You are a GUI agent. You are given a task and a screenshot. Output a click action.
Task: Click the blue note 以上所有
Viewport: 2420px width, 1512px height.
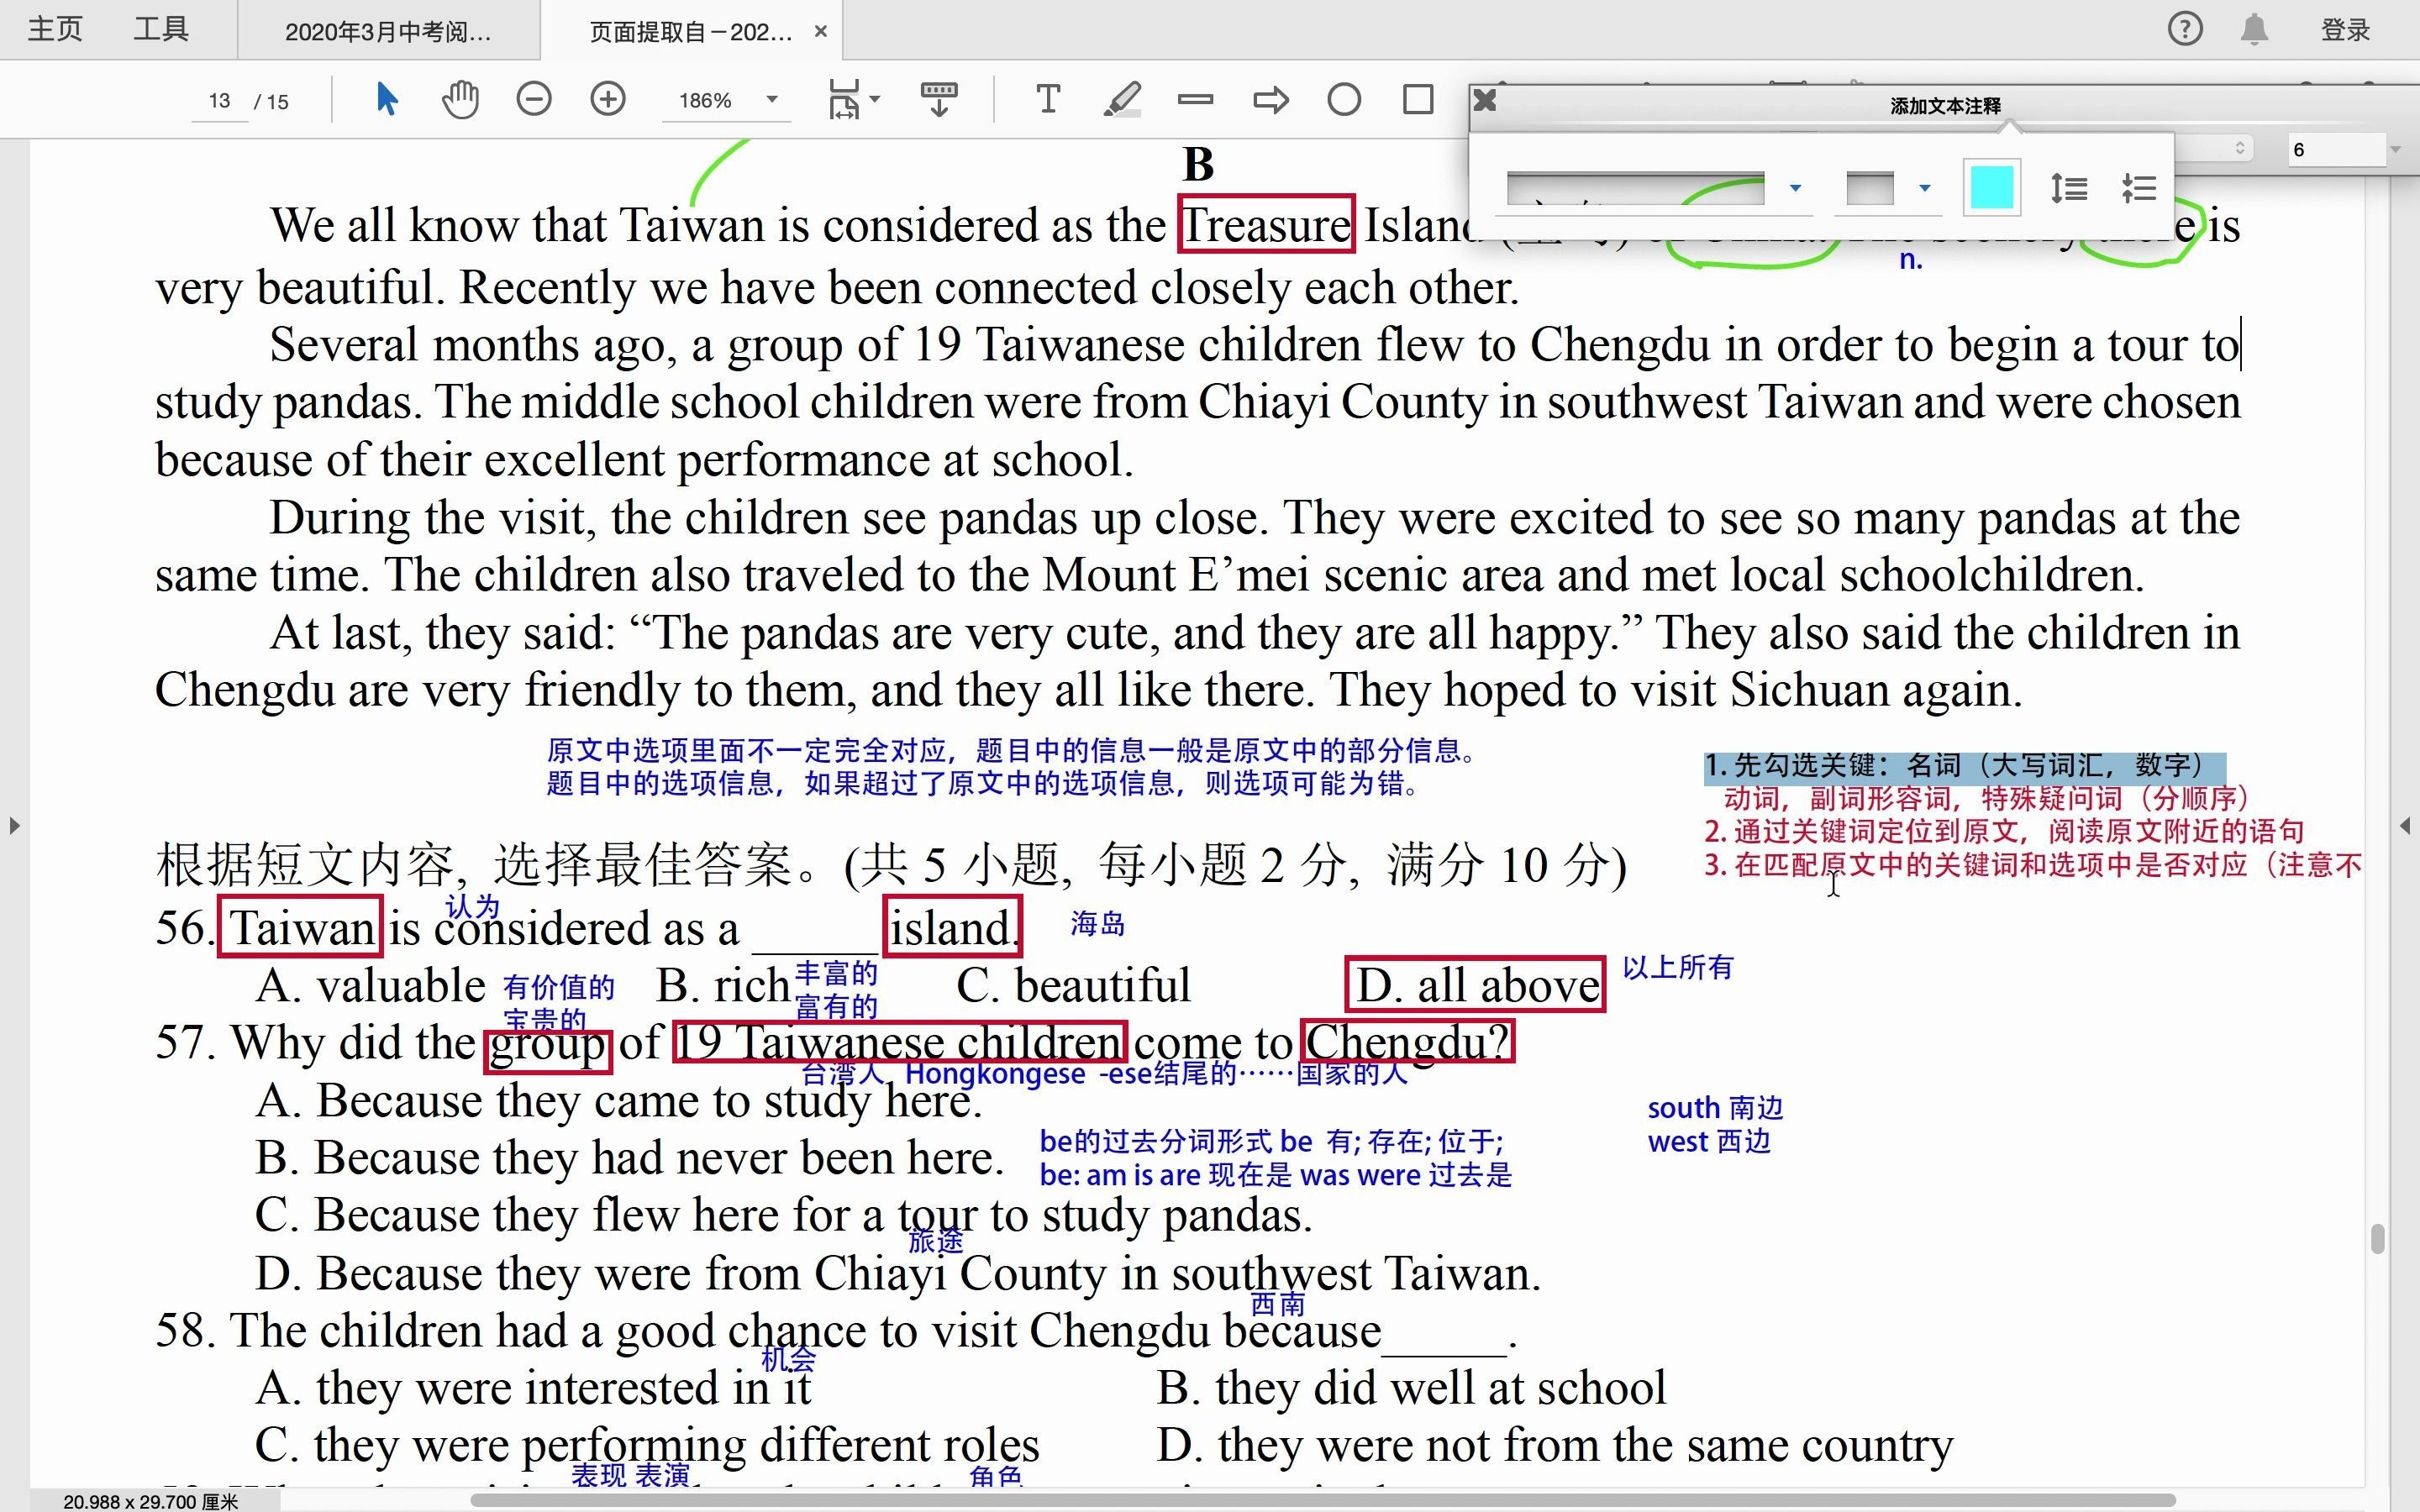(x=1678, y=967)
